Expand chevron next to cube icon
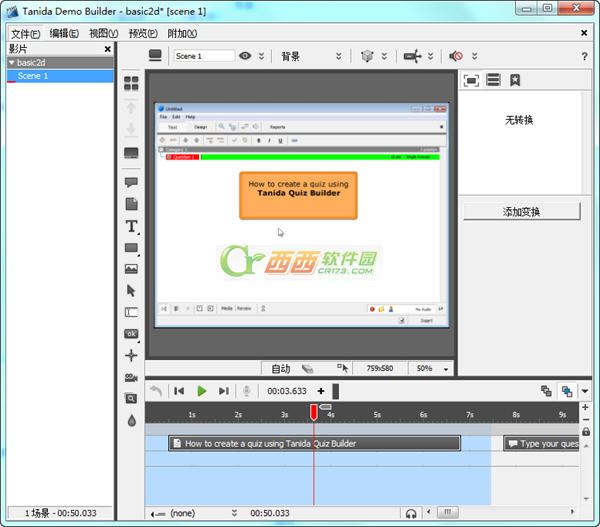Viewport: 600px width, 527px height. pyautogui.click(x=384, y=56)
